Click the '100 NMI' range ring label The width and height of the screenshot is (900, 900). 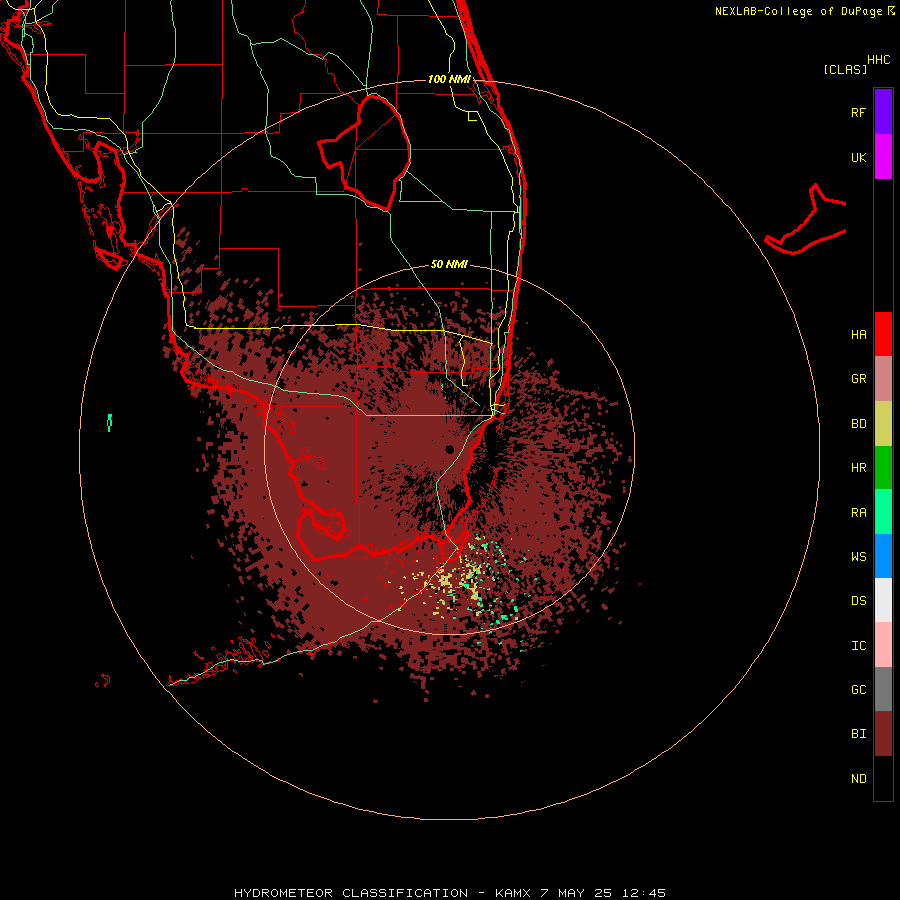tap(449, 79)
